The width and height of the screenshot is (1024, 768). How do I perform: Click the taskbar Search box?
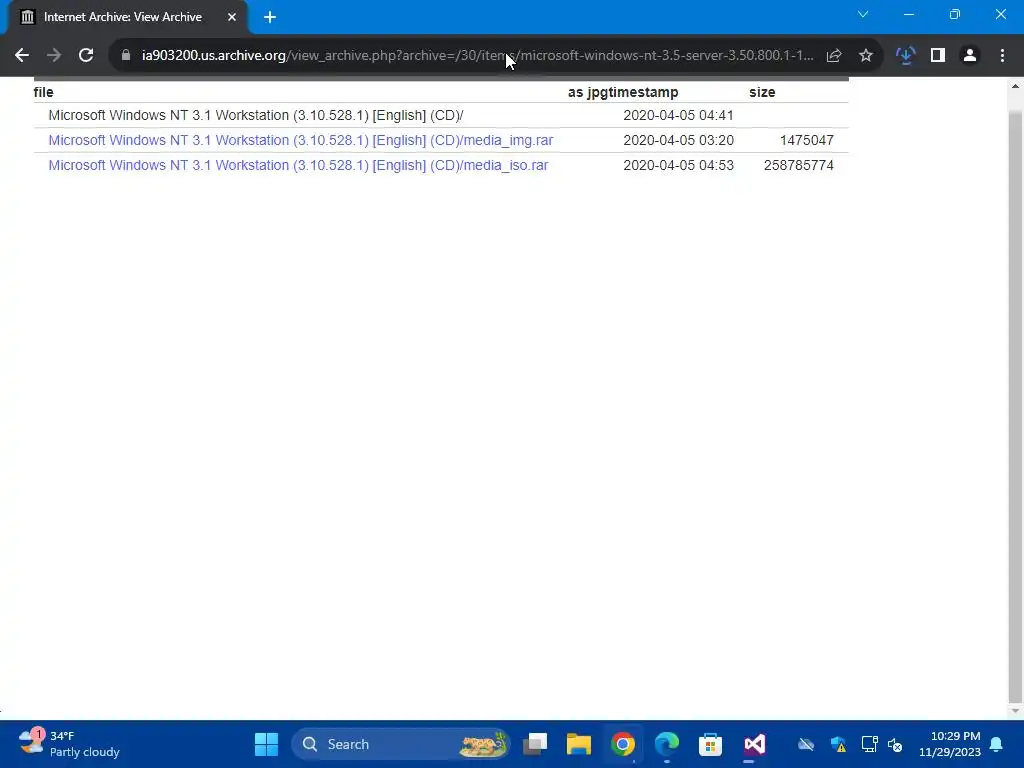400,744
